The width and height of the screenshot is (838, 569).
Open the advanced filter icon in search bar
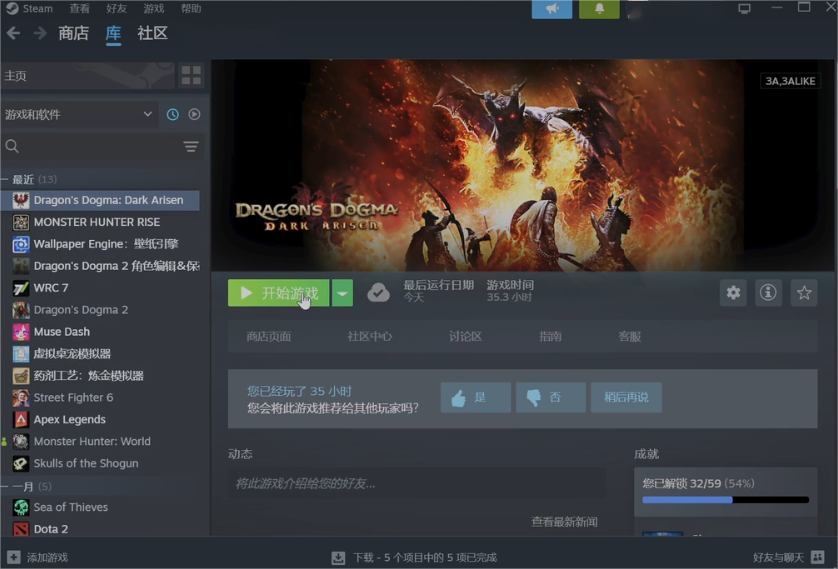(x=190, y=147)
